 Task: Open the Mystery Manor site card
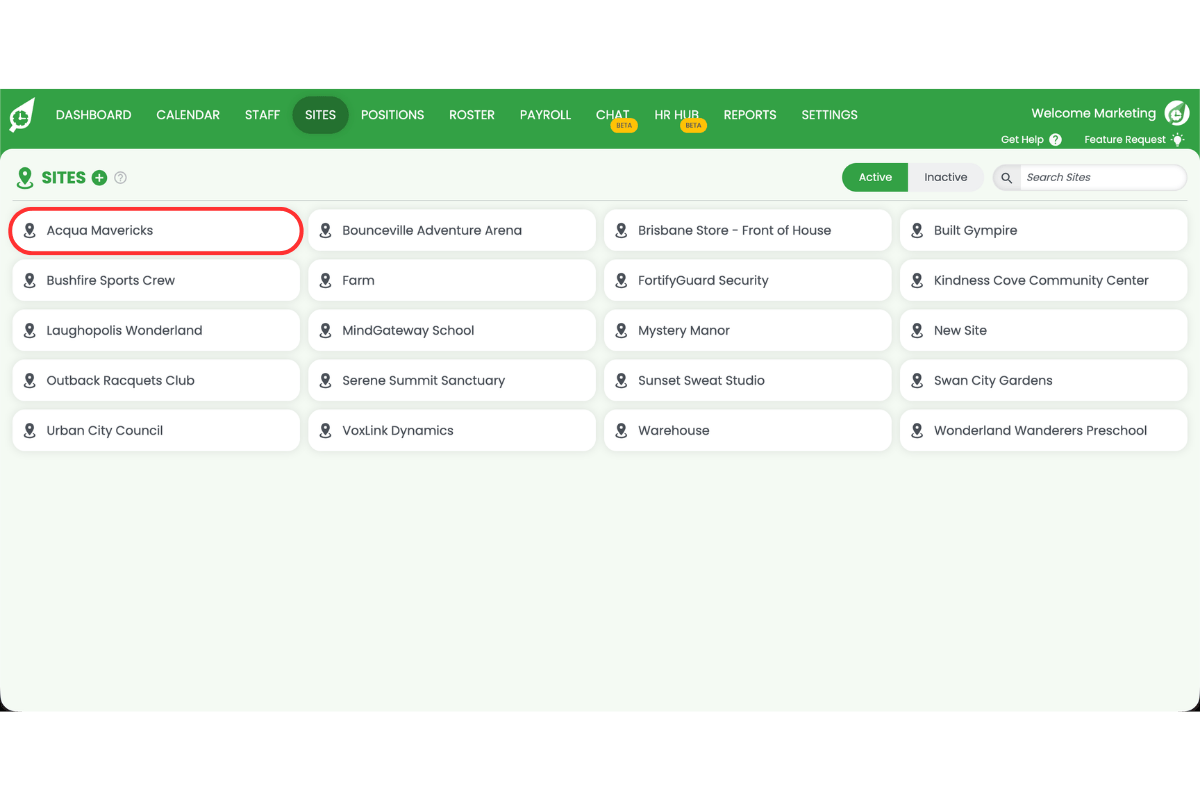click(x=747, y=330)
